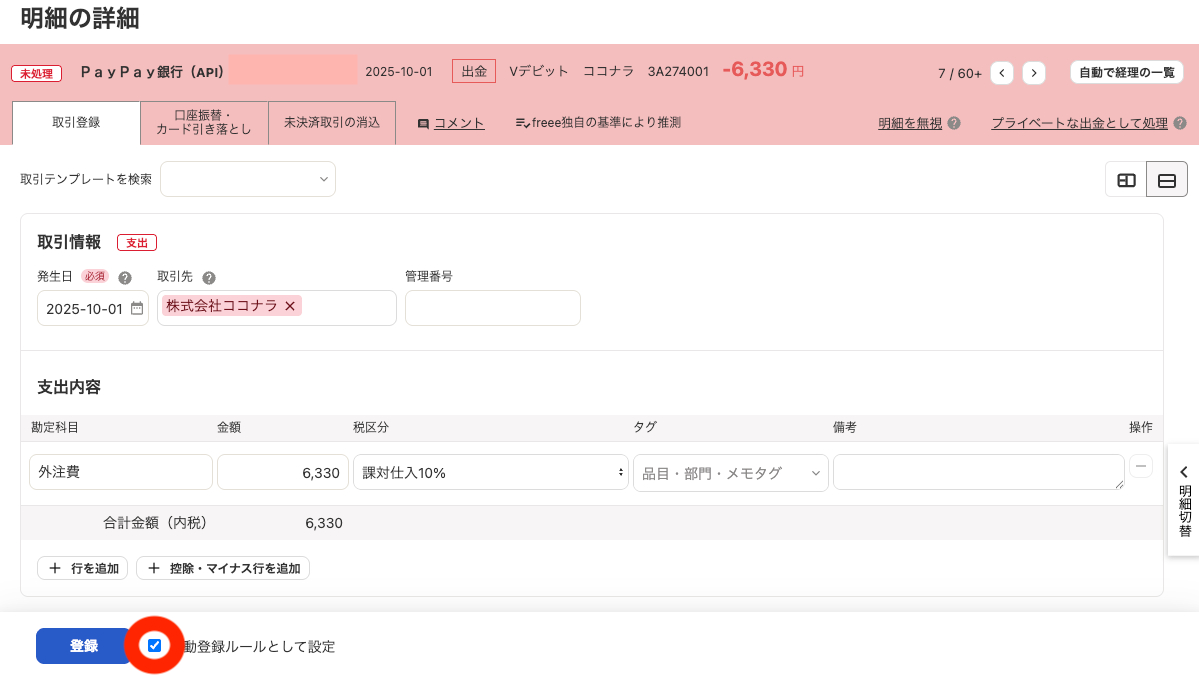Open the 未決済取引の消込 tab
This screenshot has height=675, width=1199.
(331, 124)
